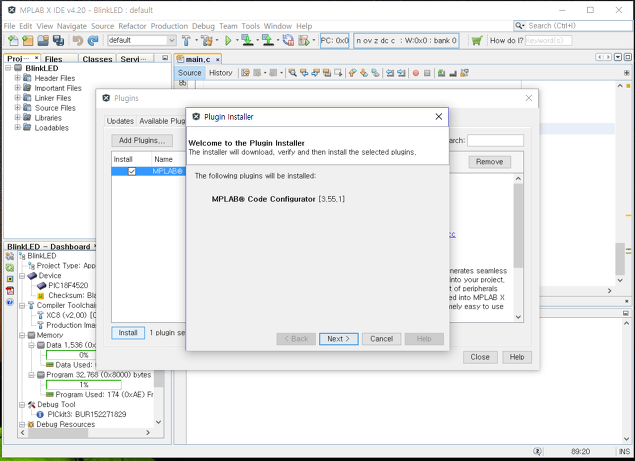Click the PDF datasheet icon in Dashboard
635x461 pixels.
10,291
